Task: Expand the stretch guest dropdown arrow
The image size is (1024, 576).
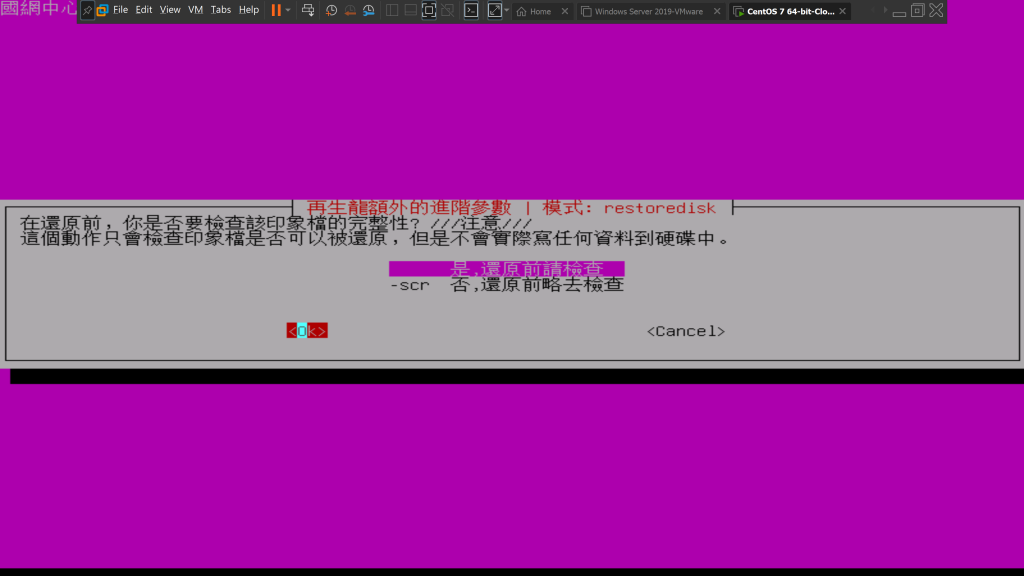Action: point(507,10)
